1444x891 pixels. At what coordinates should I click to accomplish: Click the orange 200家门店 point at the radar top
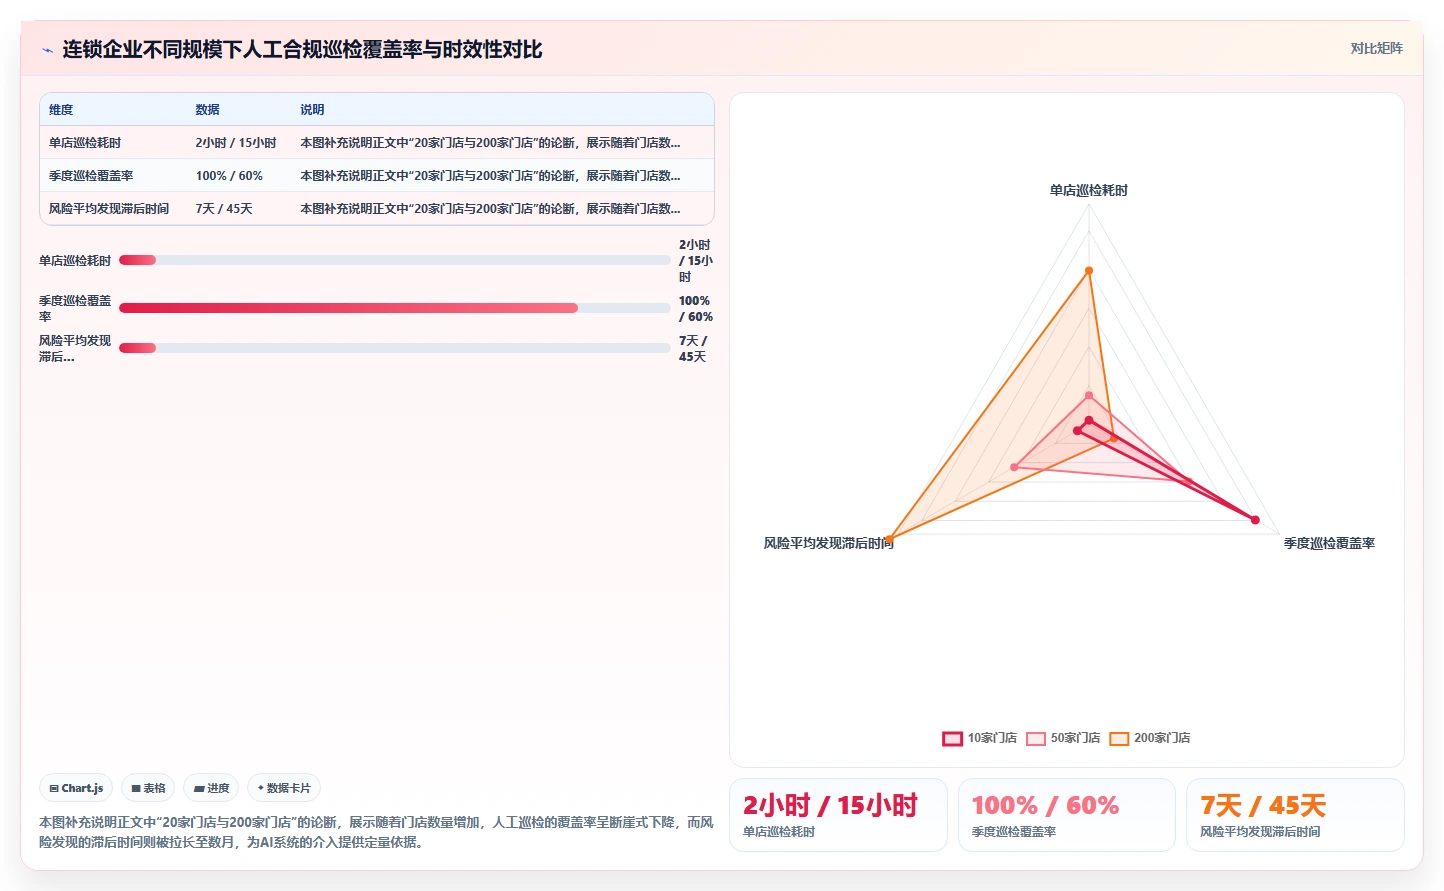click(x=1089, y=270)
